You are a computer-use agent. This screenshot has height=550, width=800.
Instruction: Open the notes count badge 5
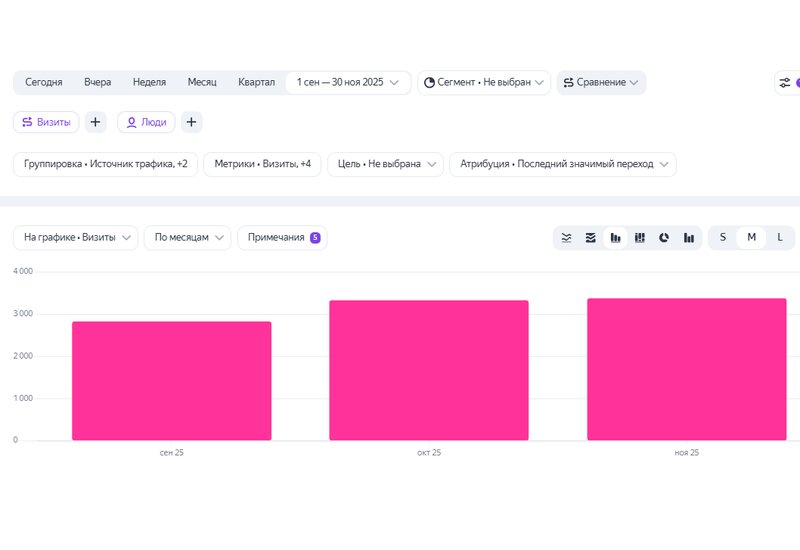pos(315,238)
